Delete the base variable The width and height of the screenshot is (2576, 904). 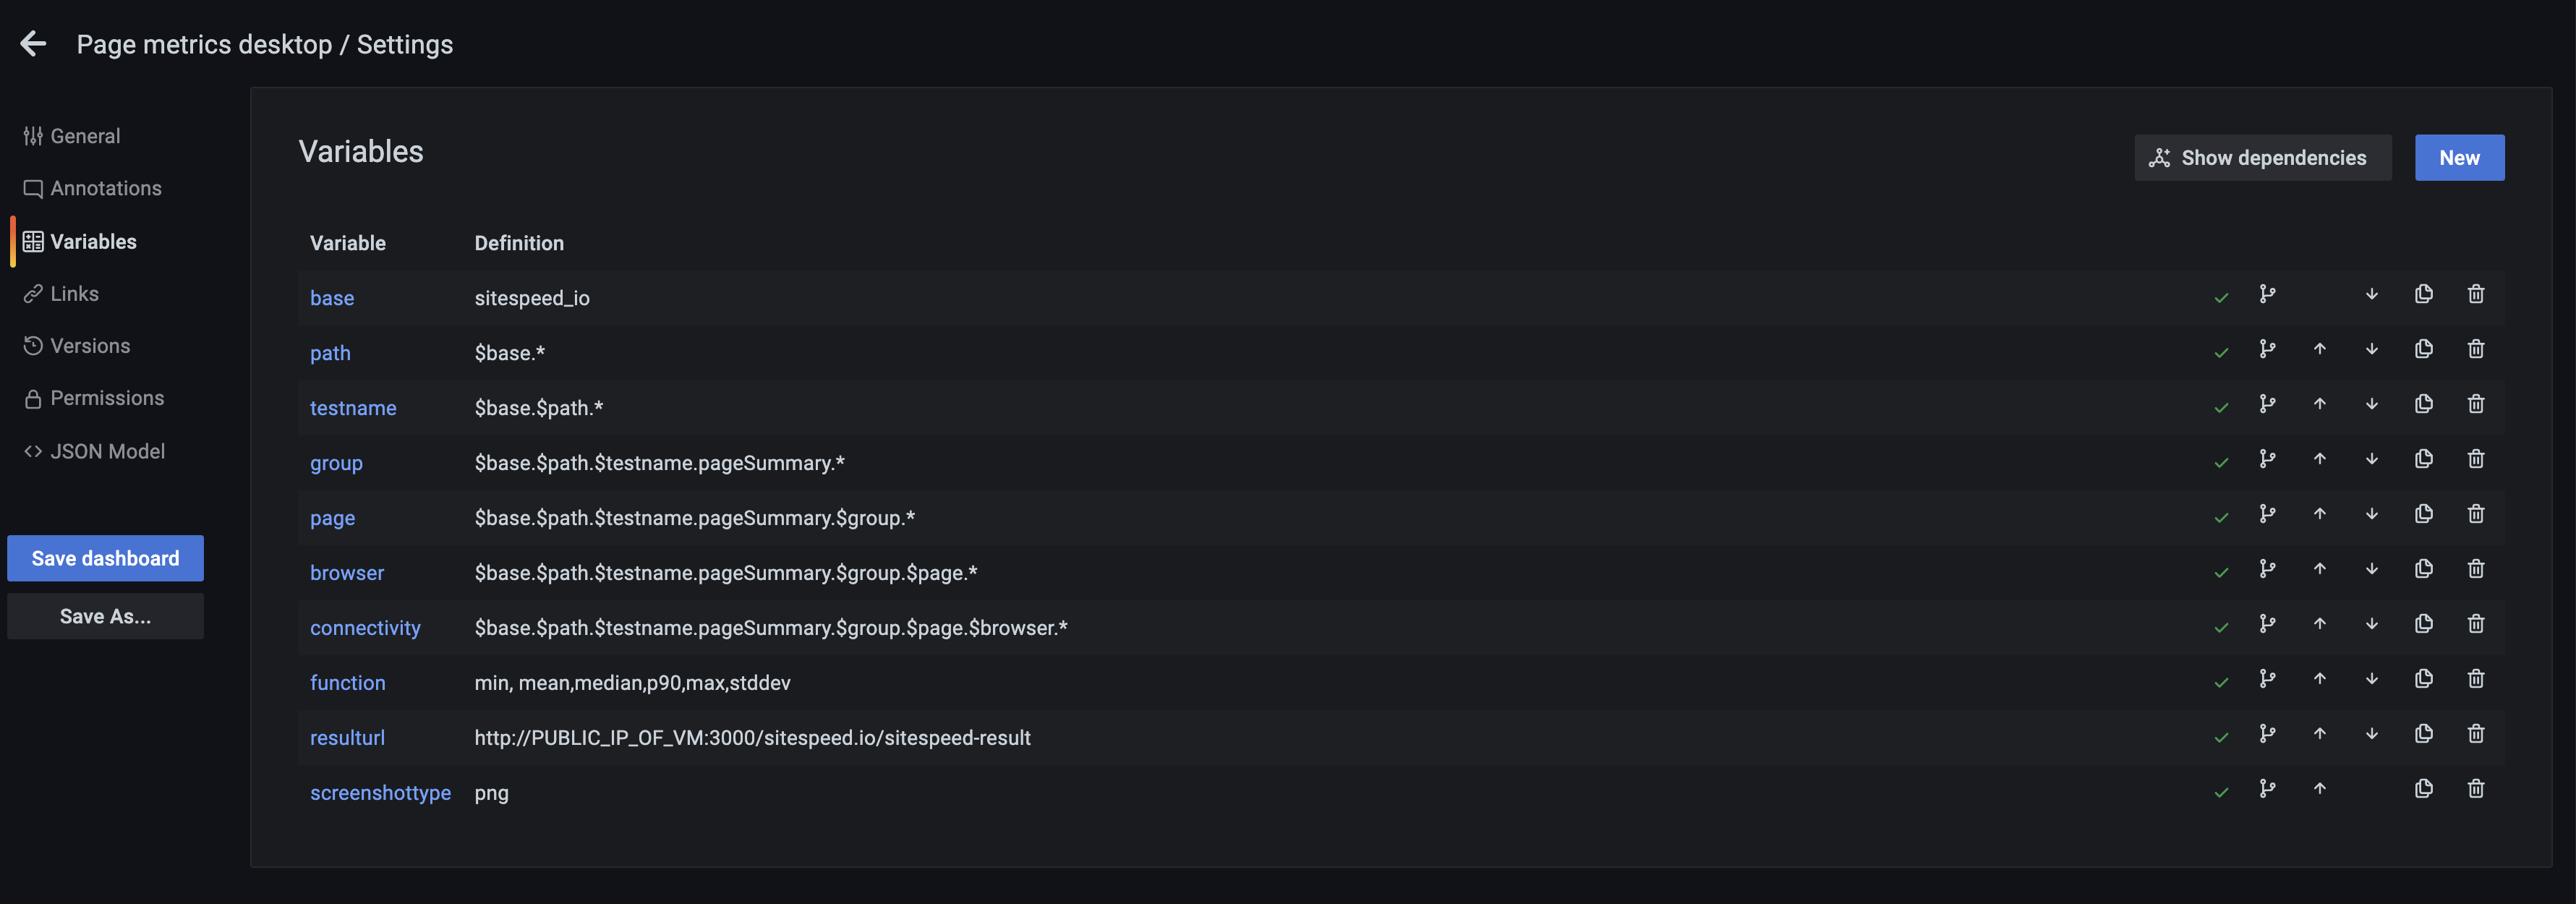click(2475, 294)
